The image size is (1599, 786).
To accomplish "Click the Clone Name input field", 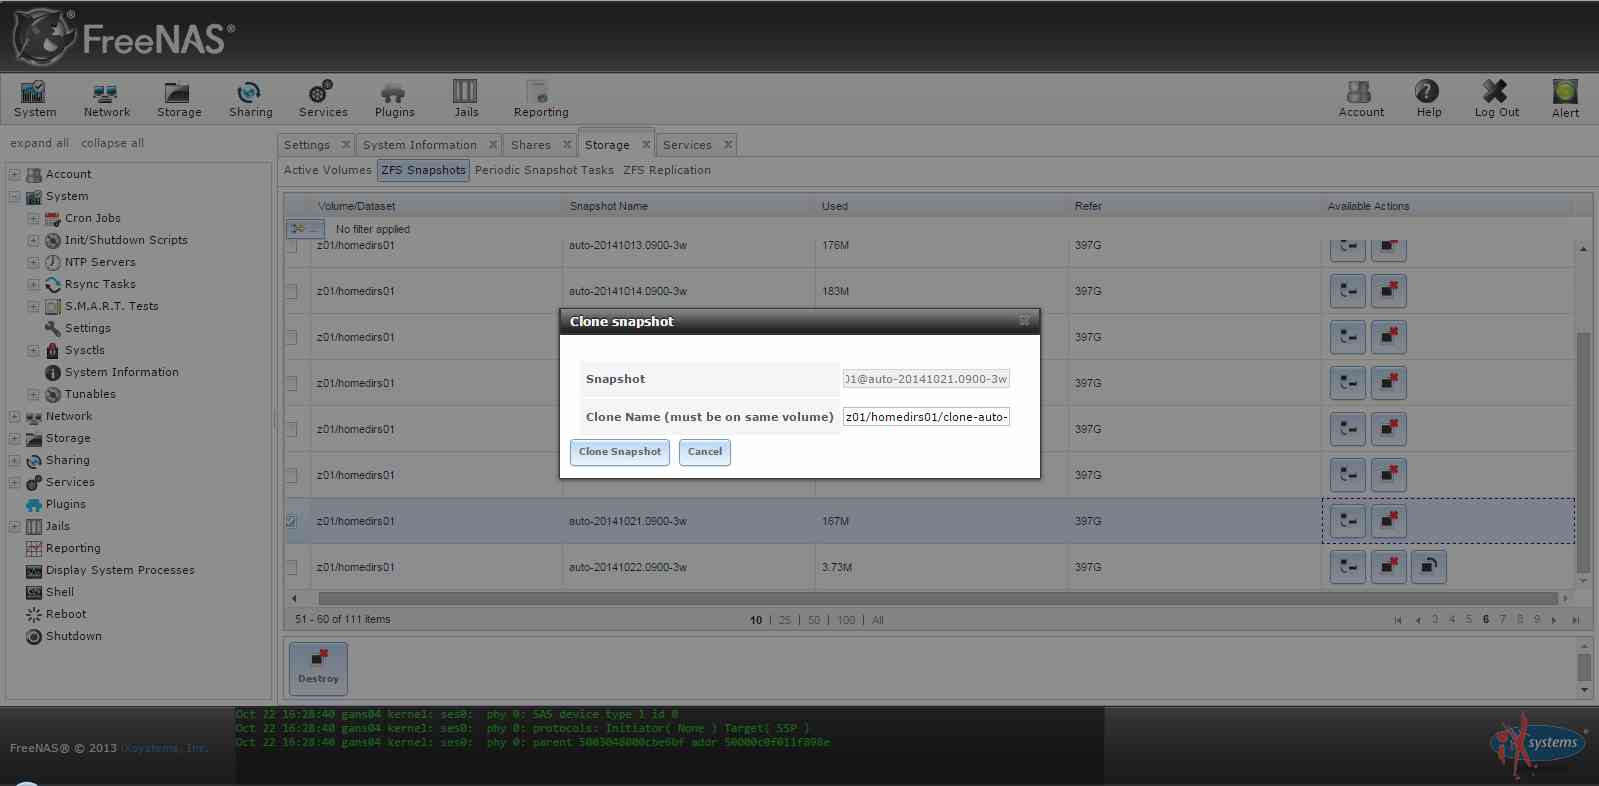I will click(926, 417).
